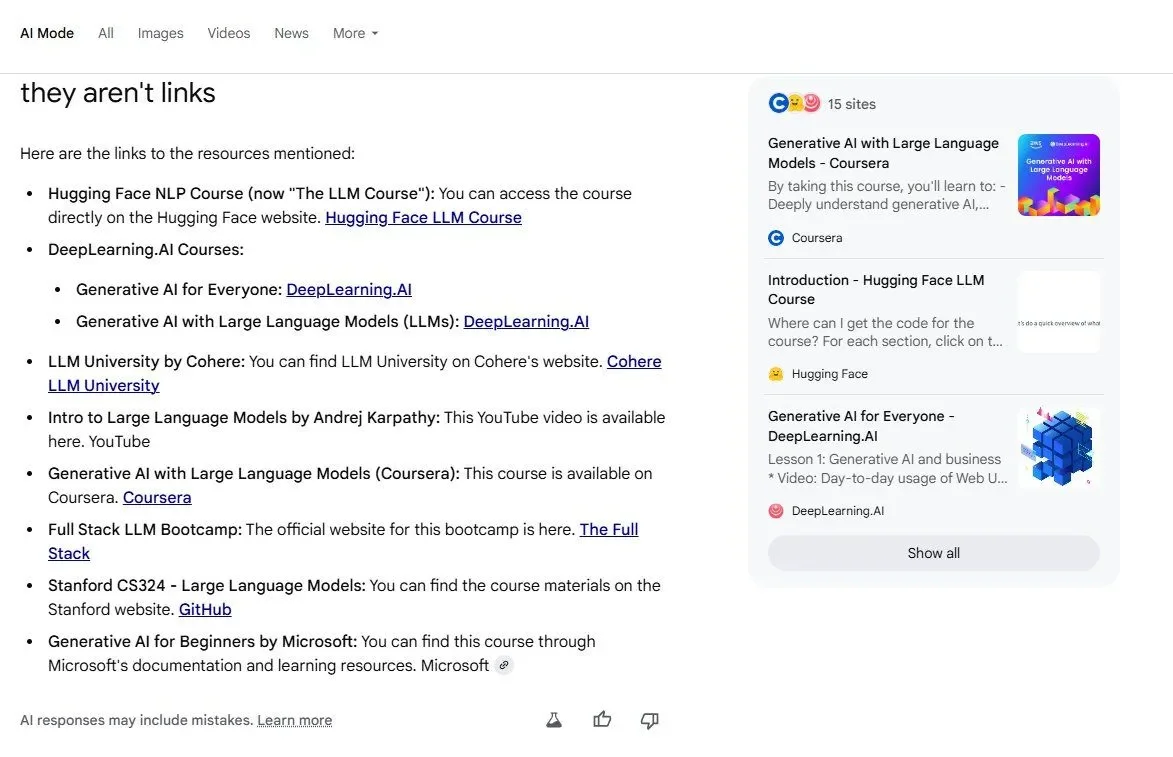Click the DeepLearning.AI source logo icon
The height and width of the screenshot is (757, 1173).
tap(776, 511)
